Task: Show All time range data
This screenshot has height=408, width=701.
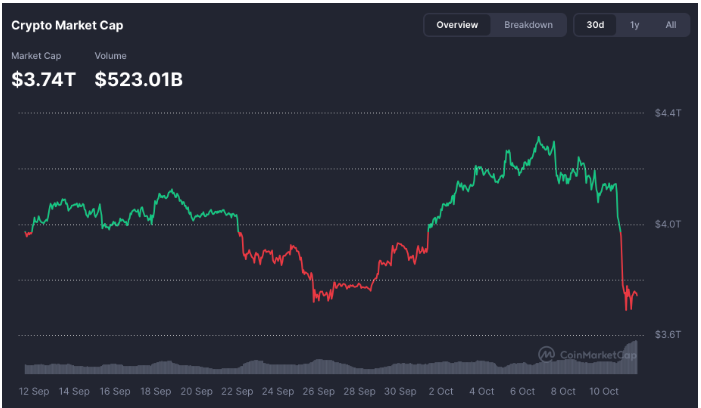Action: (671, 25)
